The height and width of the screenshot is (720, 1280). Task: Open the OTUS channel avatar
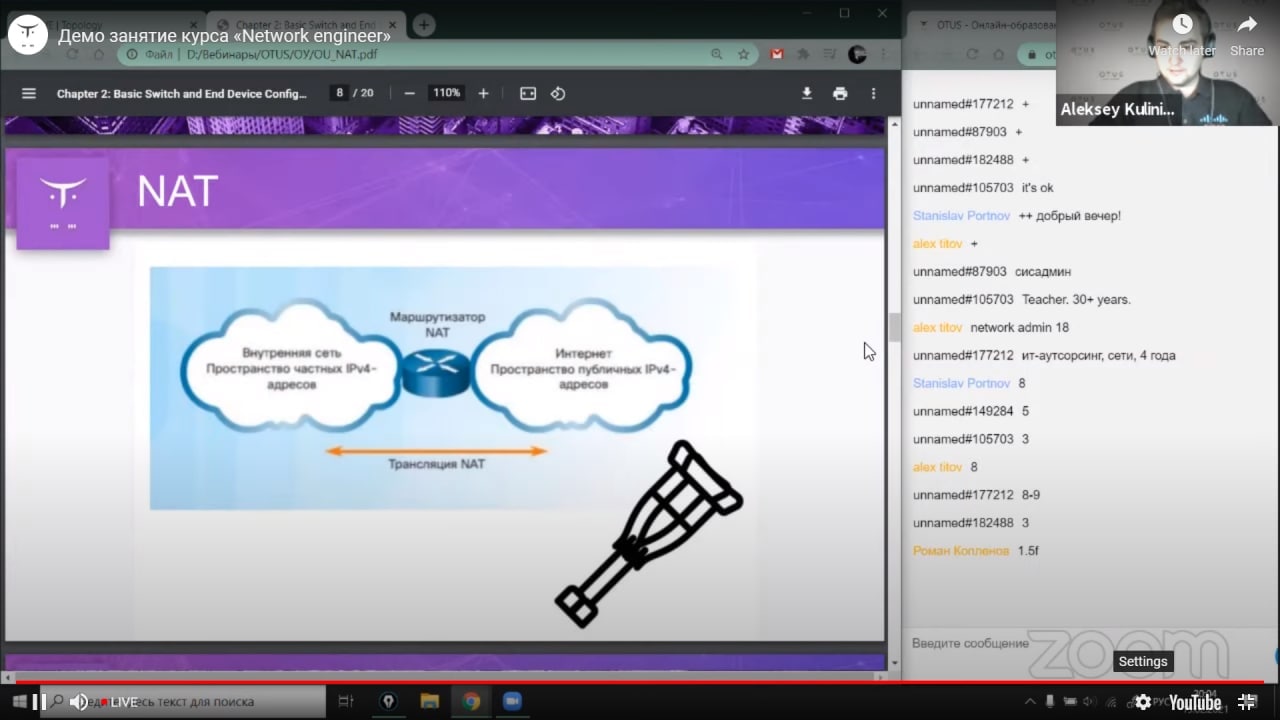pos(28,35)
